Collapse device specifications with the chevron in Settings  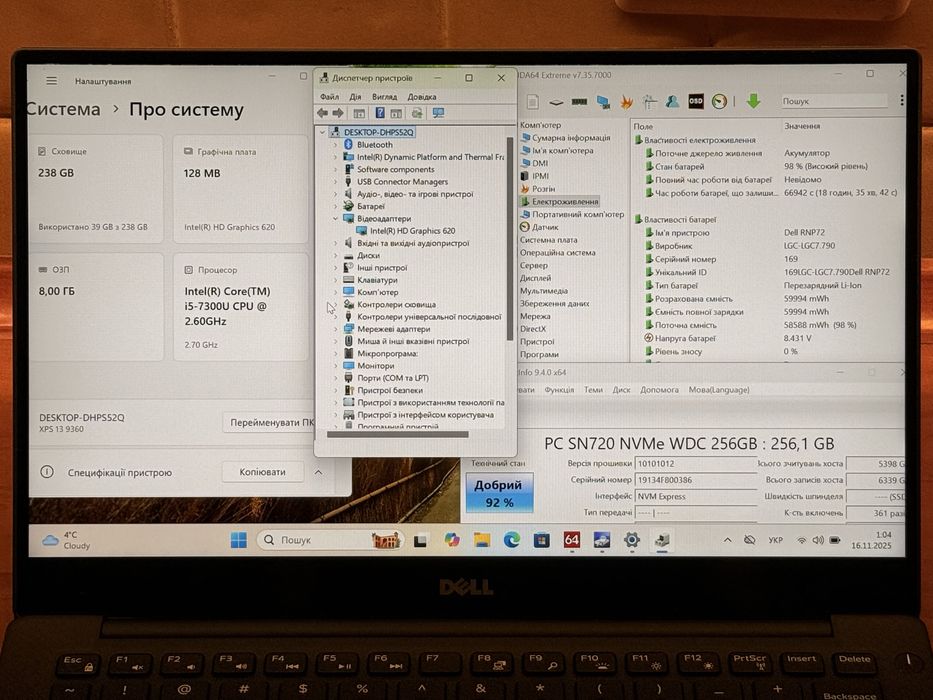click(x=318, y=472)
